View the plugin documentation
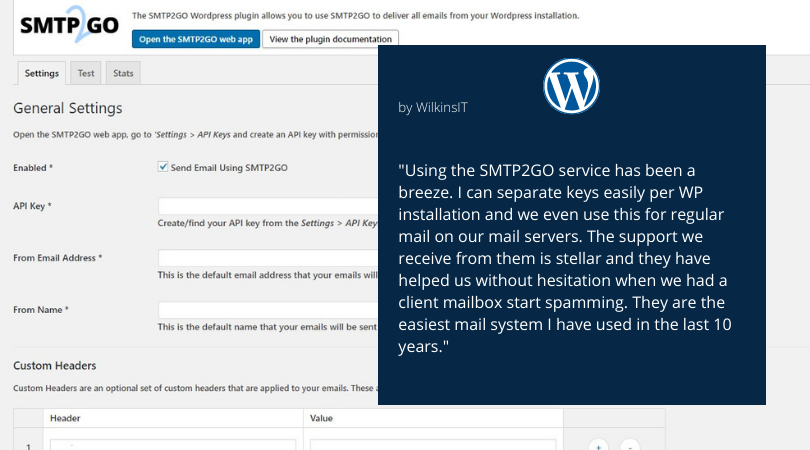 (x=331, y=39)
